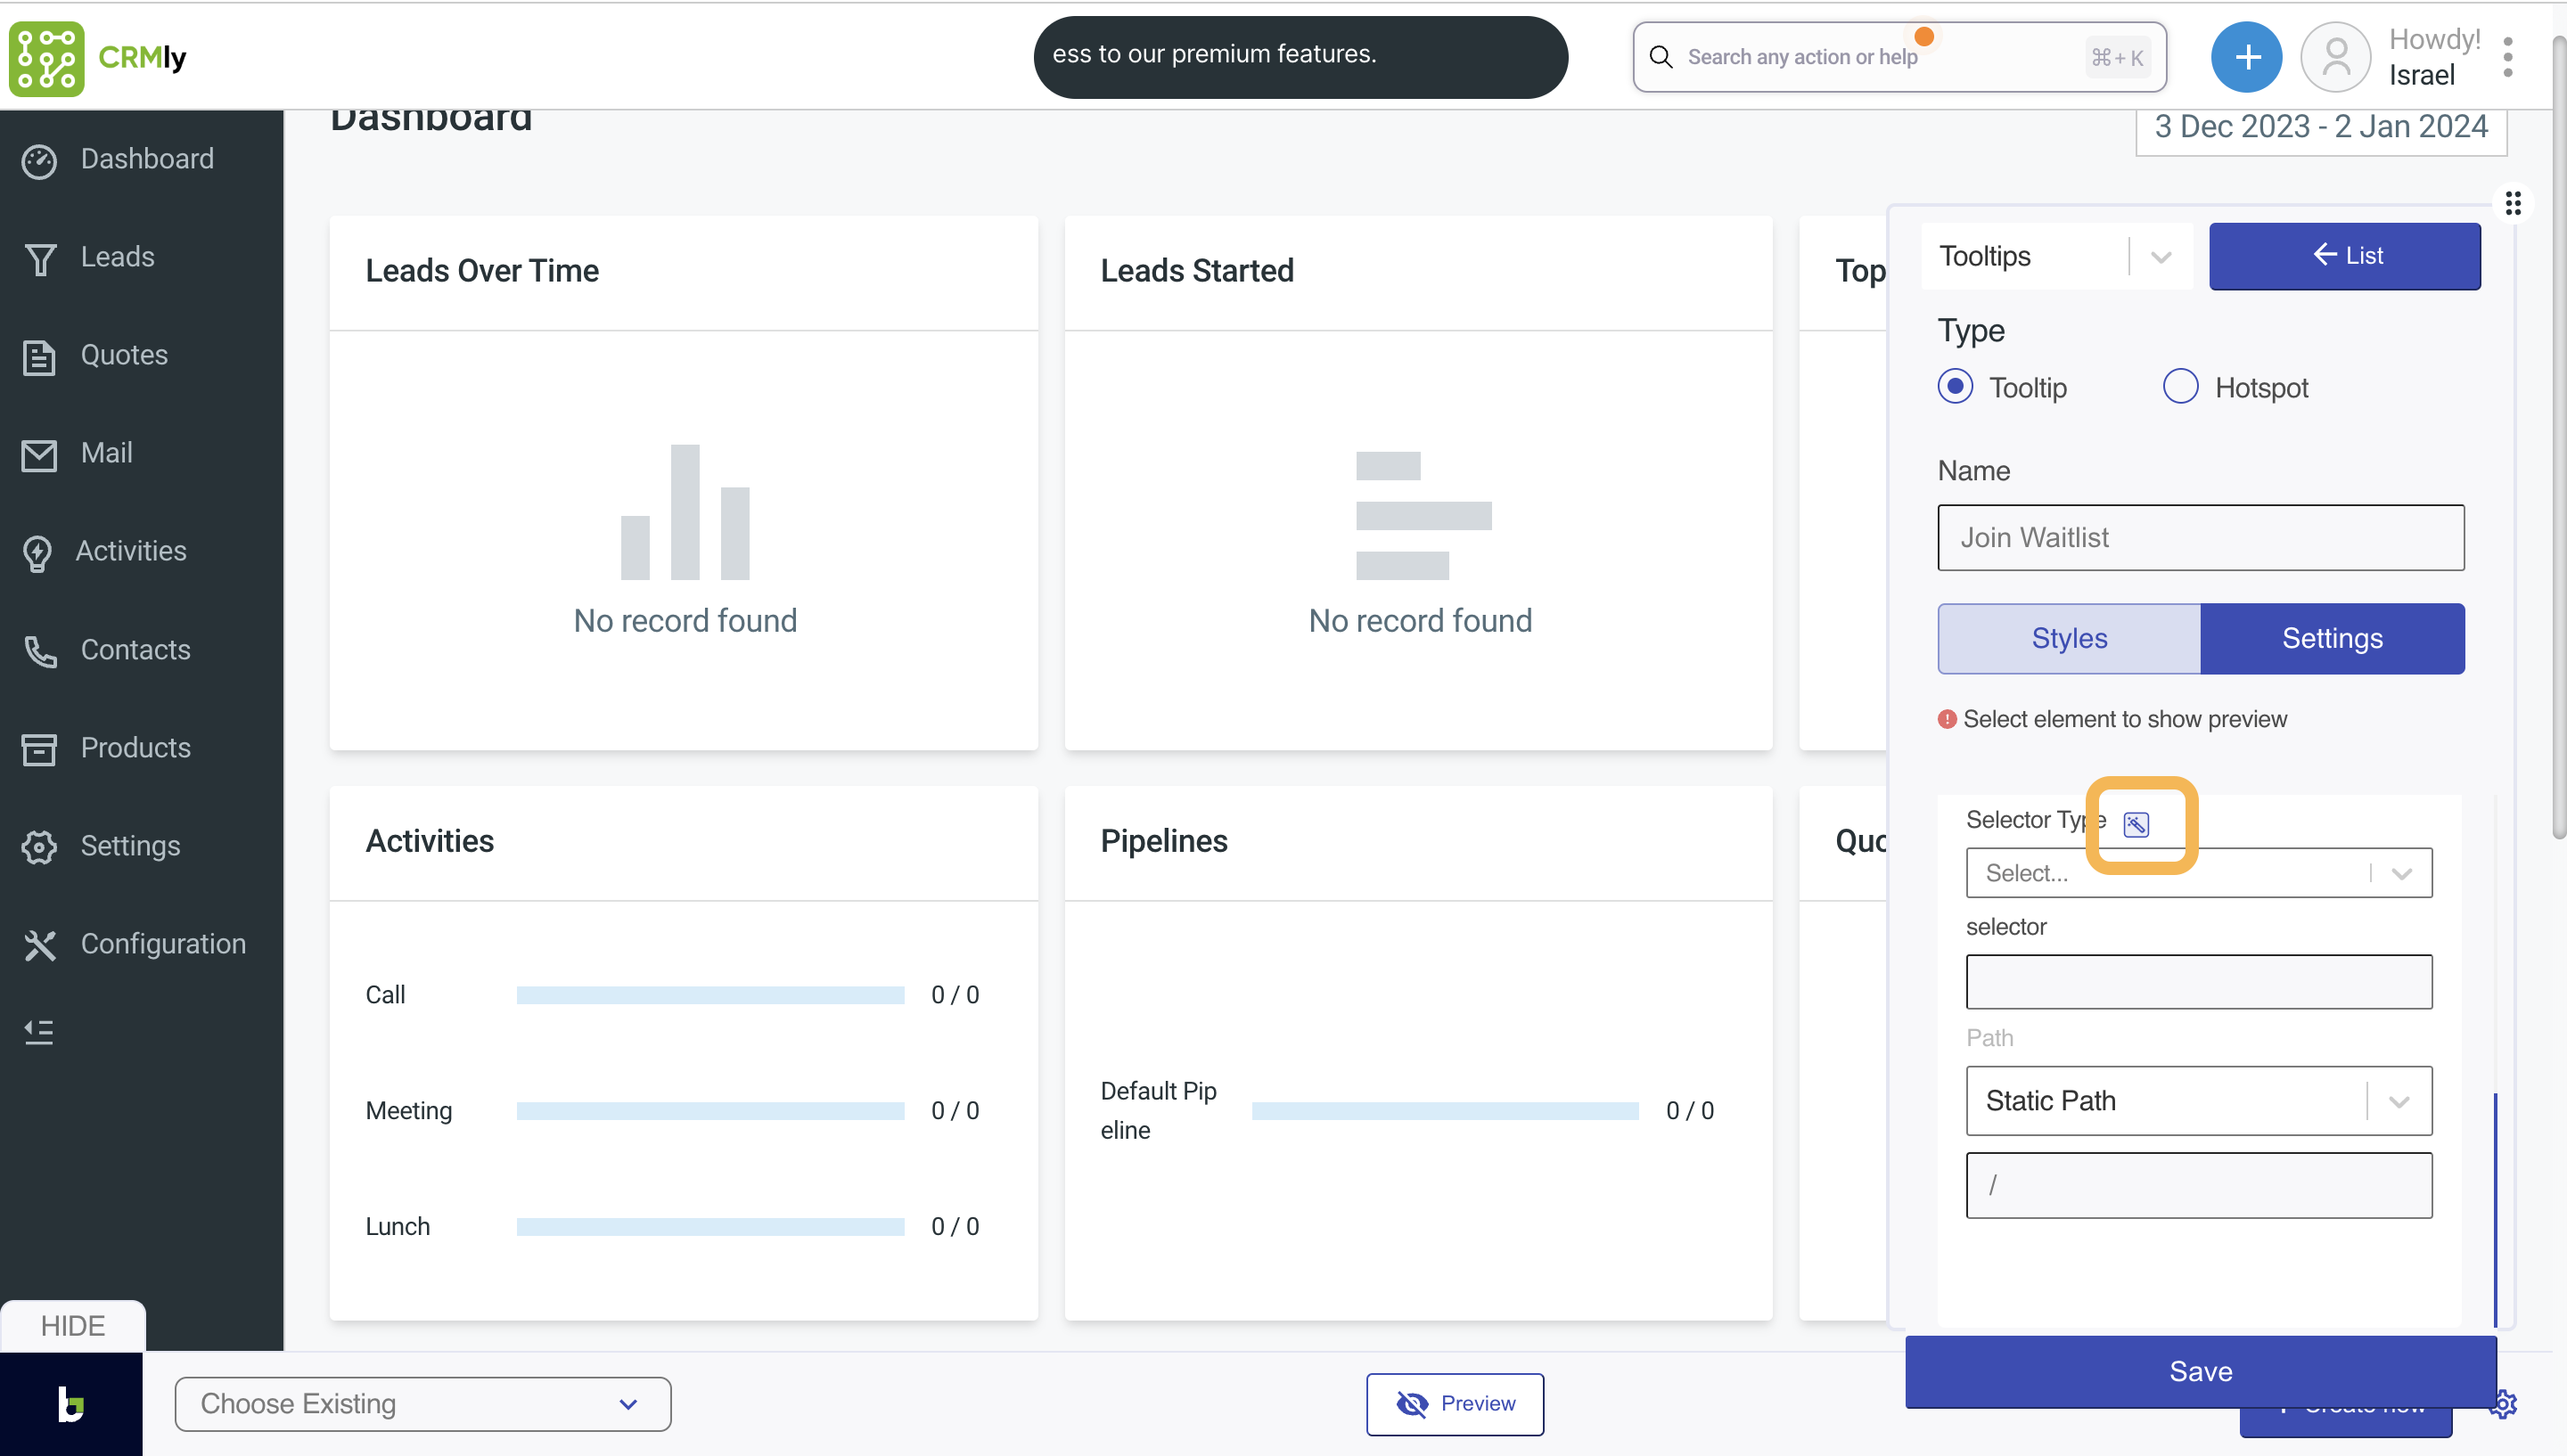Toggle the Preview eye button
Screen dimensions: 2567x1456
coord(1454,1404)
